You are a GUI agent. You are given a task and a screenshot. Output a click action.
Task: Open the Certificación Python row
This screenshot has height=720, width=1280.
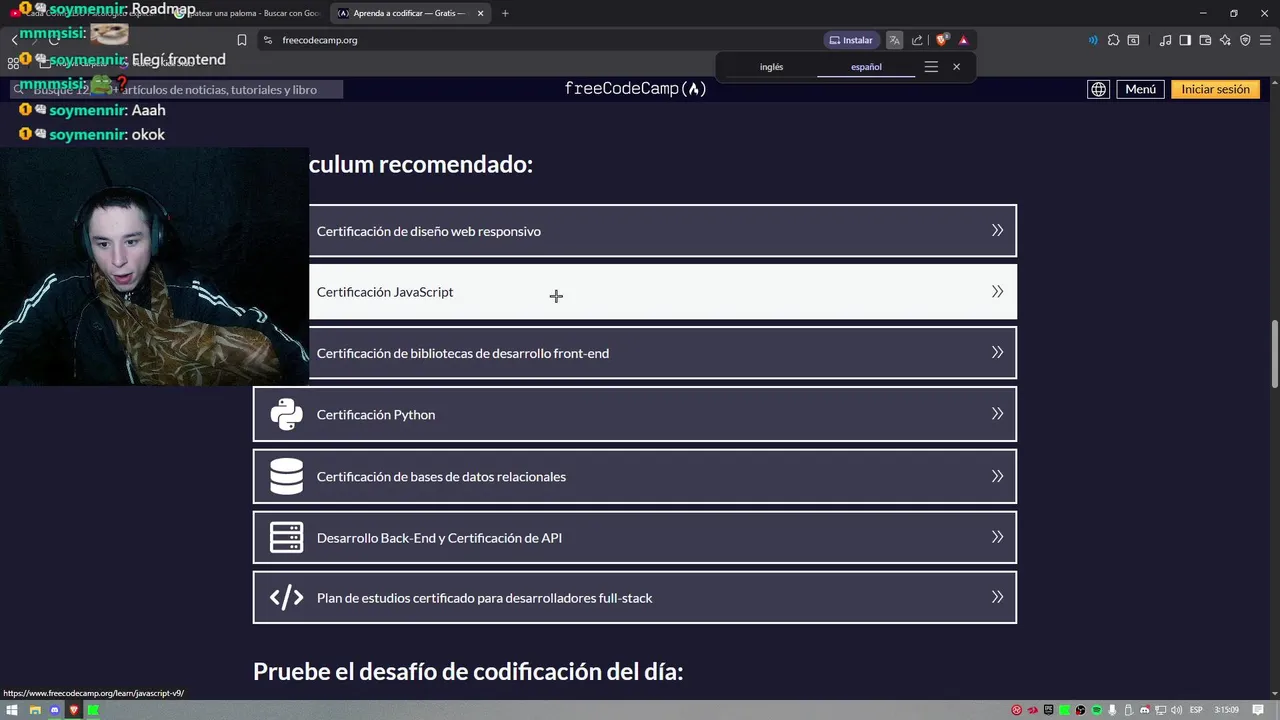click(635, 414)
